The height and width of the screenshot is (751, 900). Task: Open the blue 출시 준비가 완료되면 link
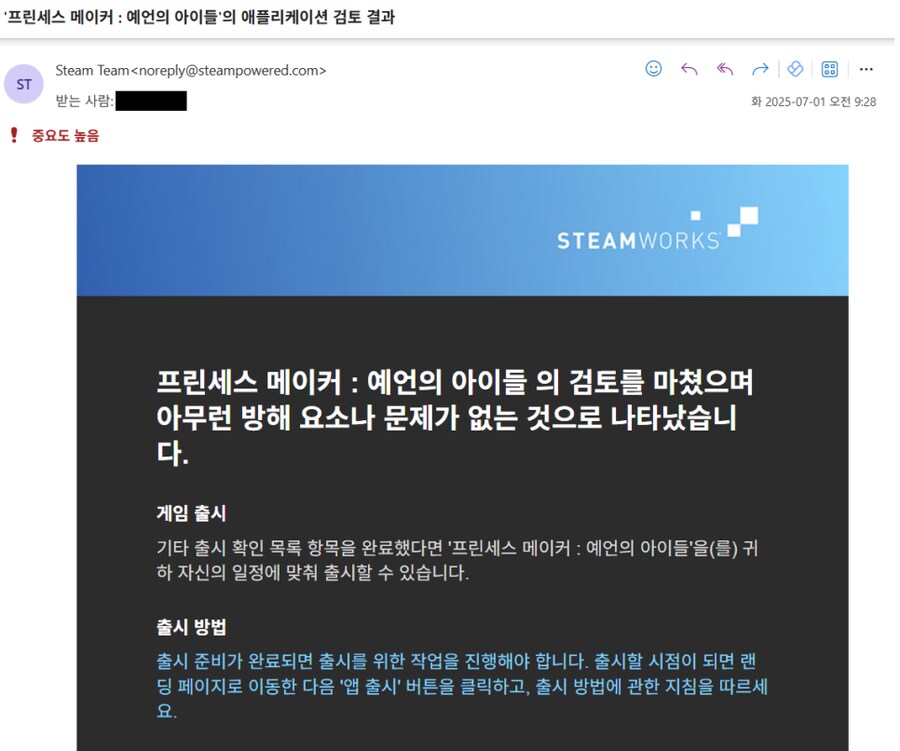point(462,686)
